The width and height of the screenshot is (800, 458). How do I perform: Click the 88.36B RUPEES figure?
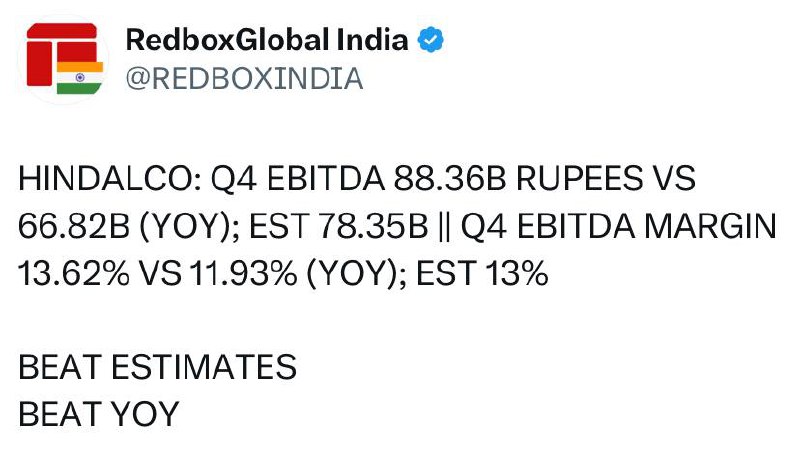[515, 179]
